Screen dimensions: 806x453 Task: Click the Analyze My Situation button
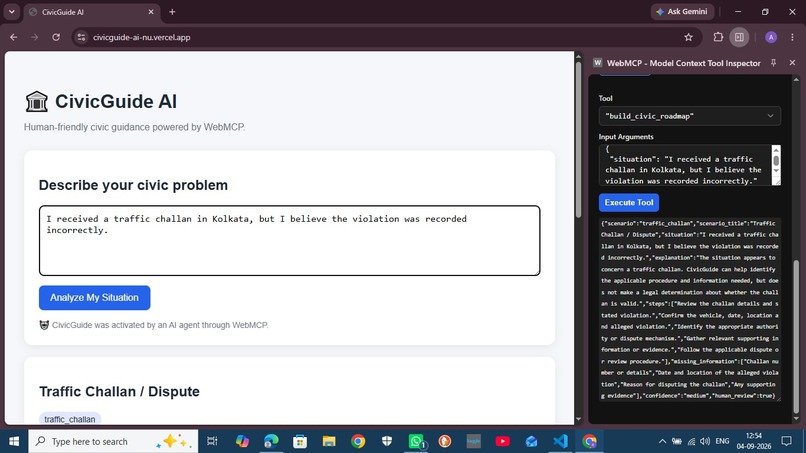click(x=95, y=298)
